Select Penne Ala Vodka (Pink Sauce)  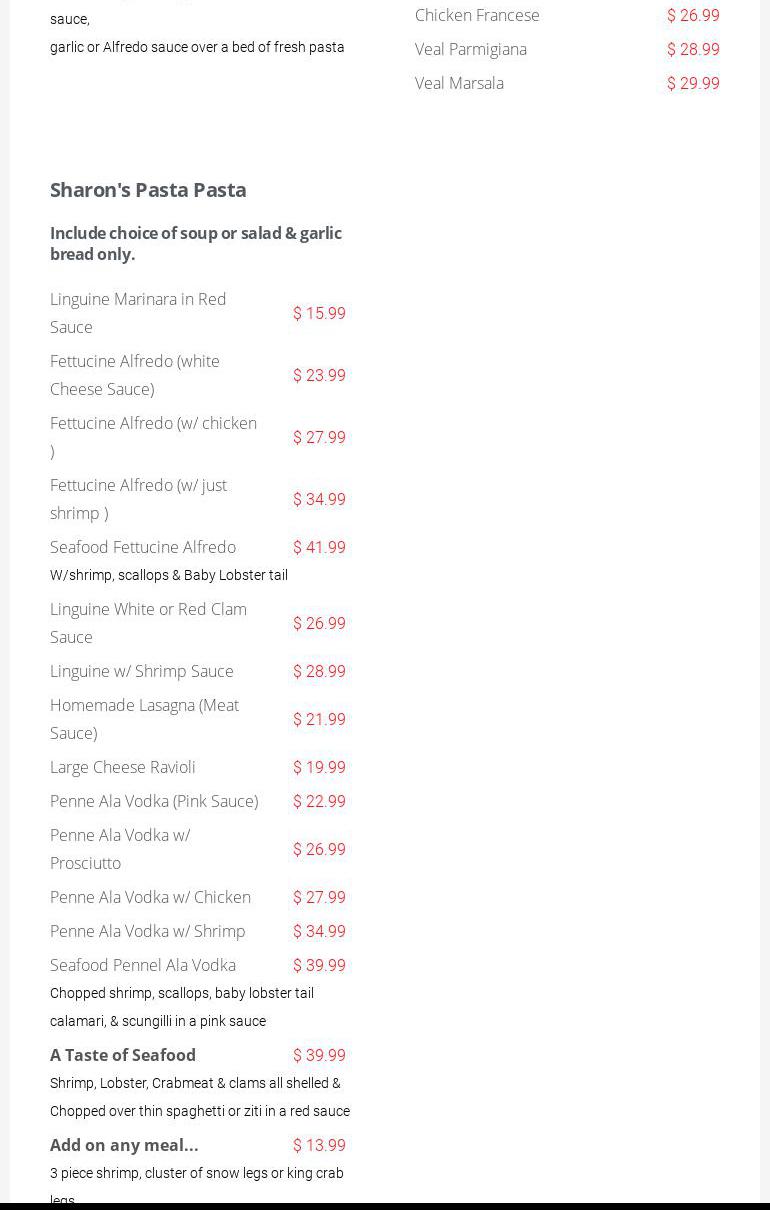tap(154, 801)
